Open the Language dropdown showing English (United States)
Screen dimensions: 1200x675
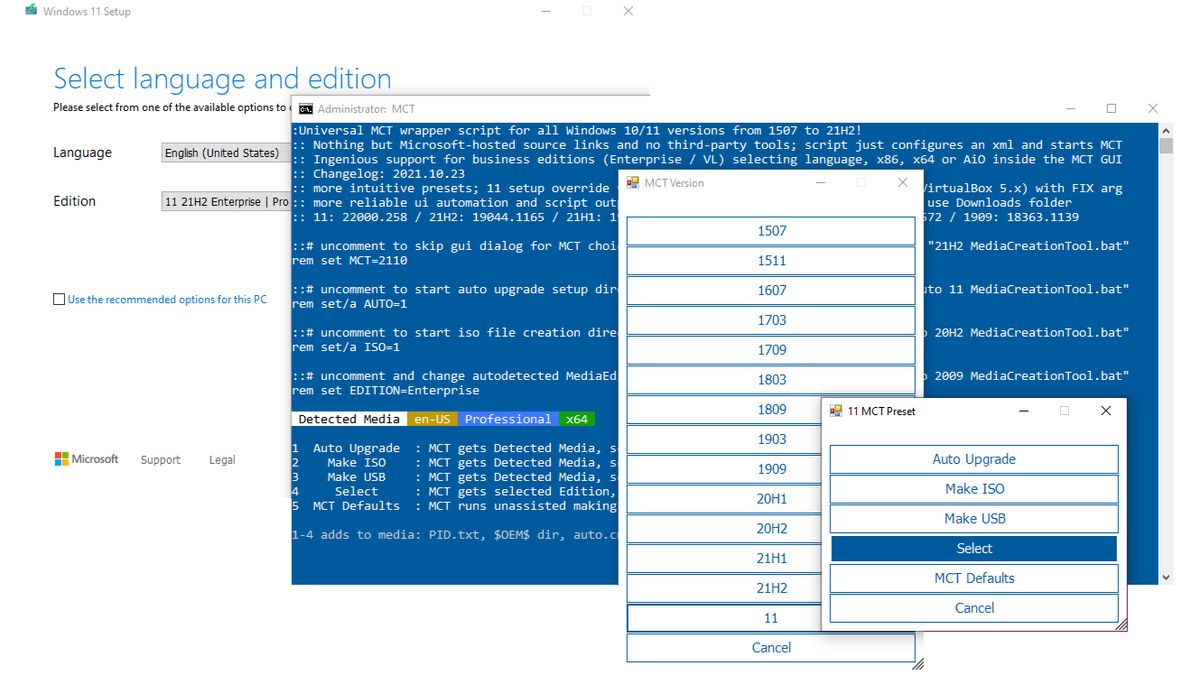(222, 152)
